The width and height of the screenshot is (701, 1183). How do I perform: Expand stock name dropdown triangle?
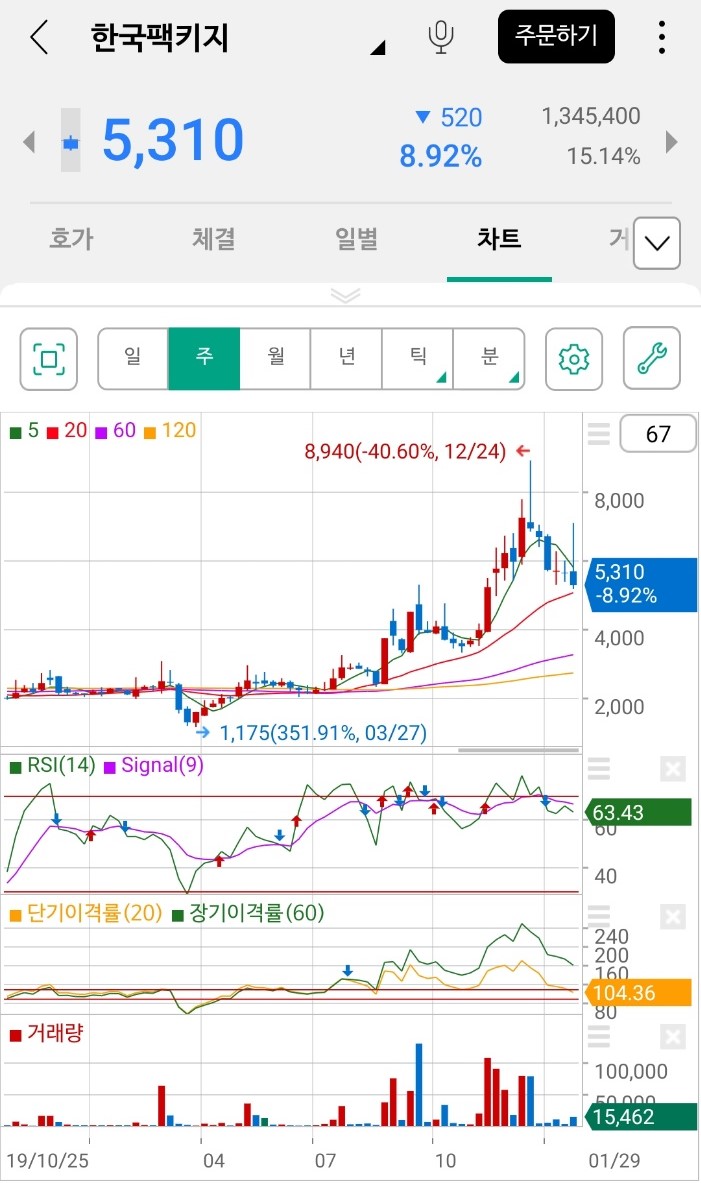click(378, 48)
